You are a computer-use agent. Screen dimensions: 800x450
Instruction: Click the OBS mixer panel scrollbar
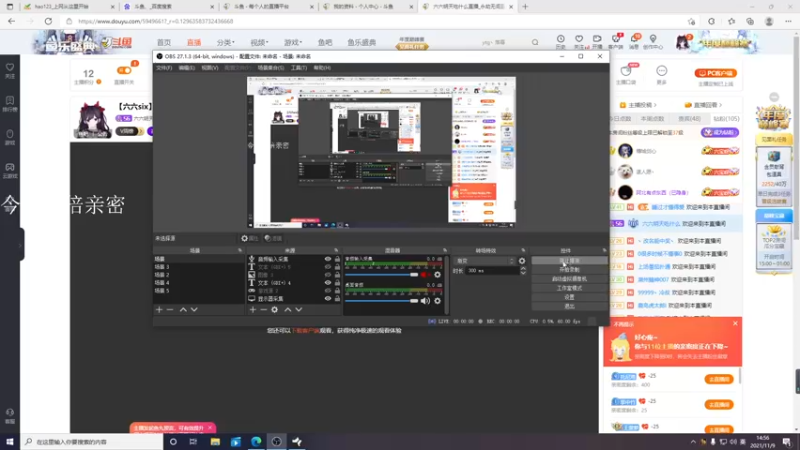coord(446,283)
